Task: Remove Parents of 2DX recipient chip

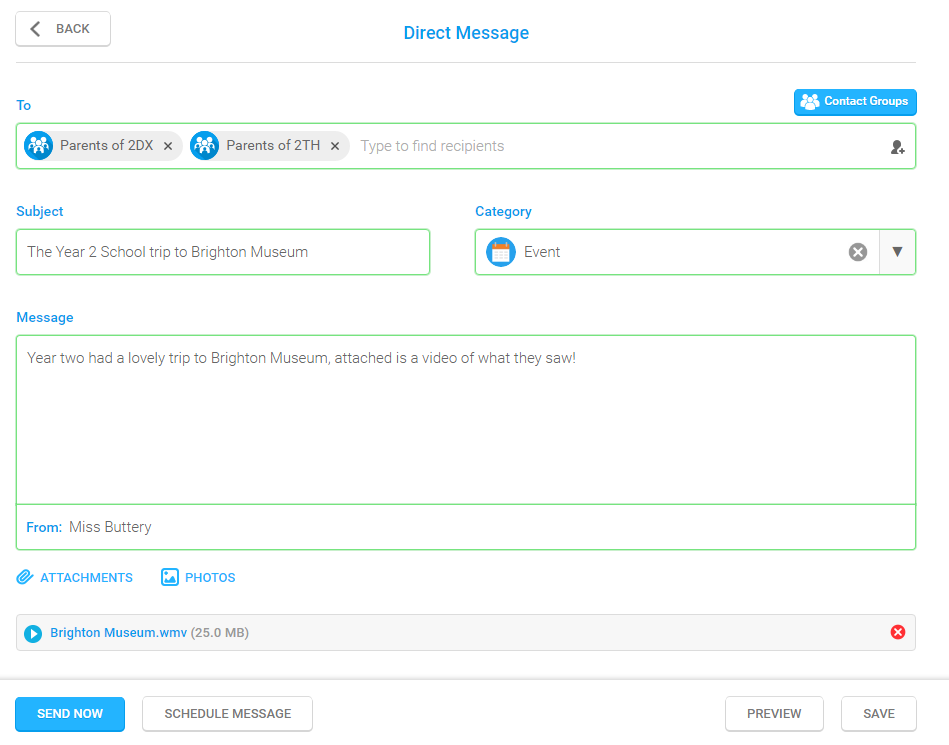Action: coord(168,146)
